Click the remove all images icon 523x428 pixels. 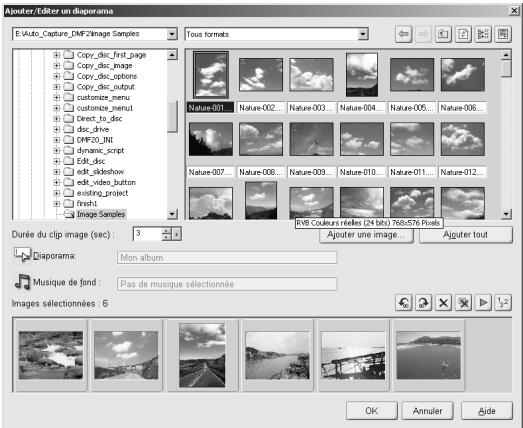463,303
